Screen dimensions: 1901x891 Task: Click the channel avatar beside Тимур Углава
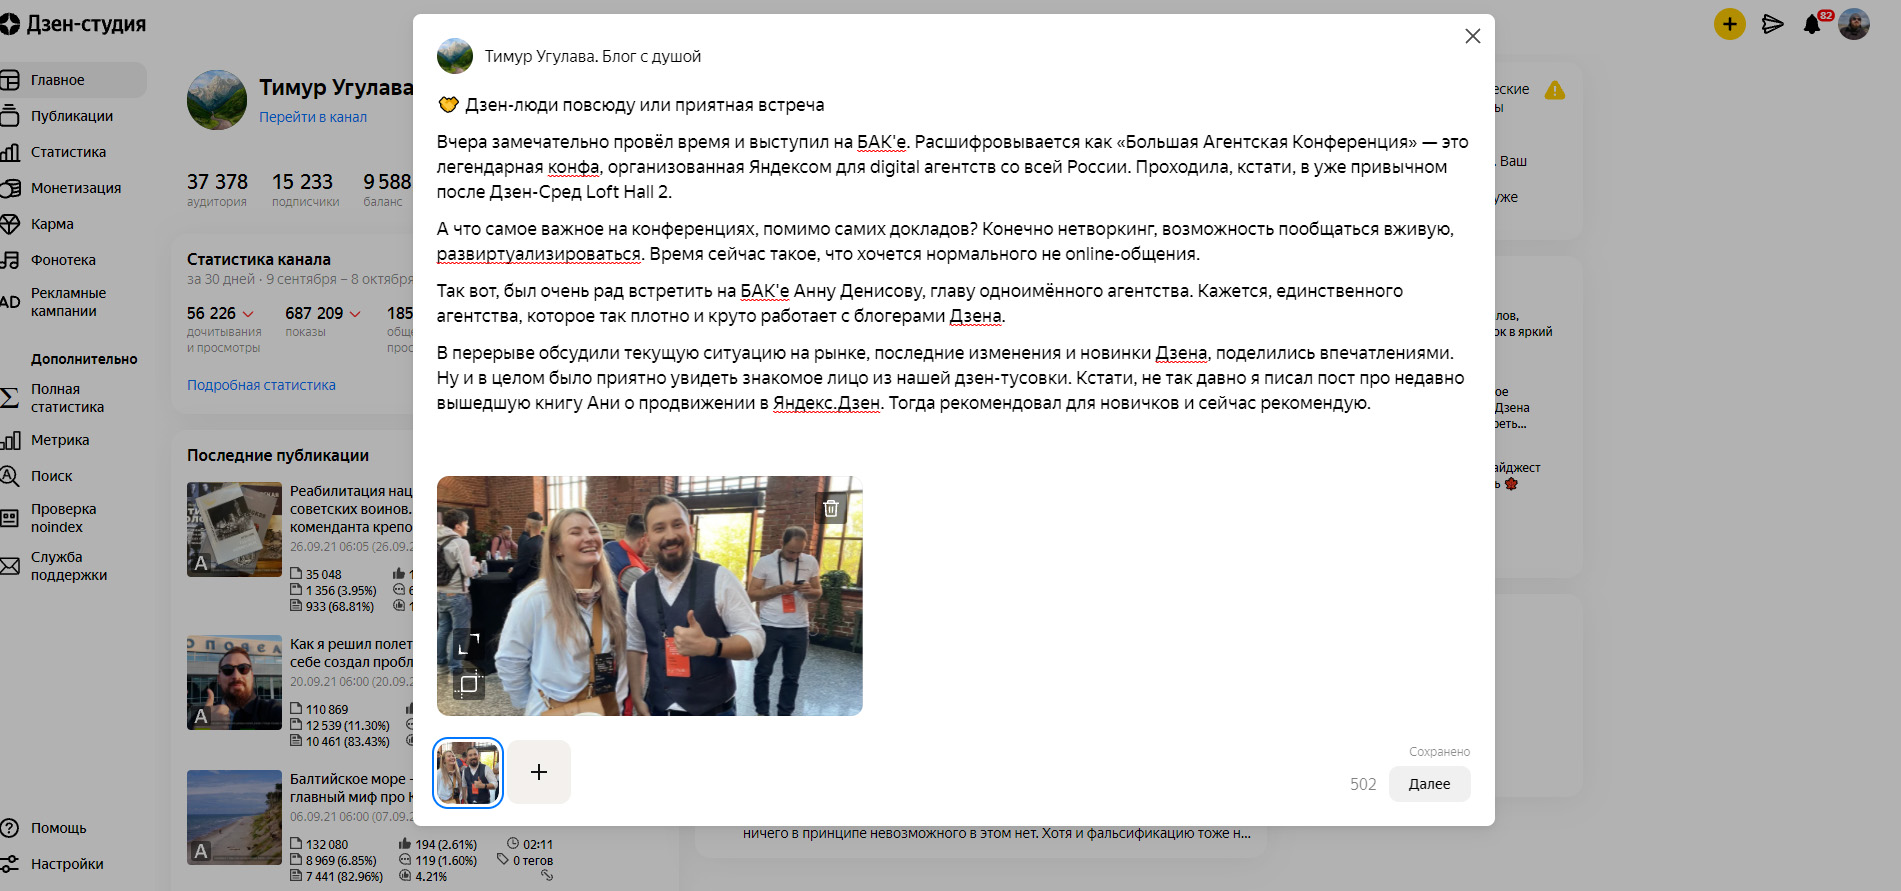coord(217,100)
